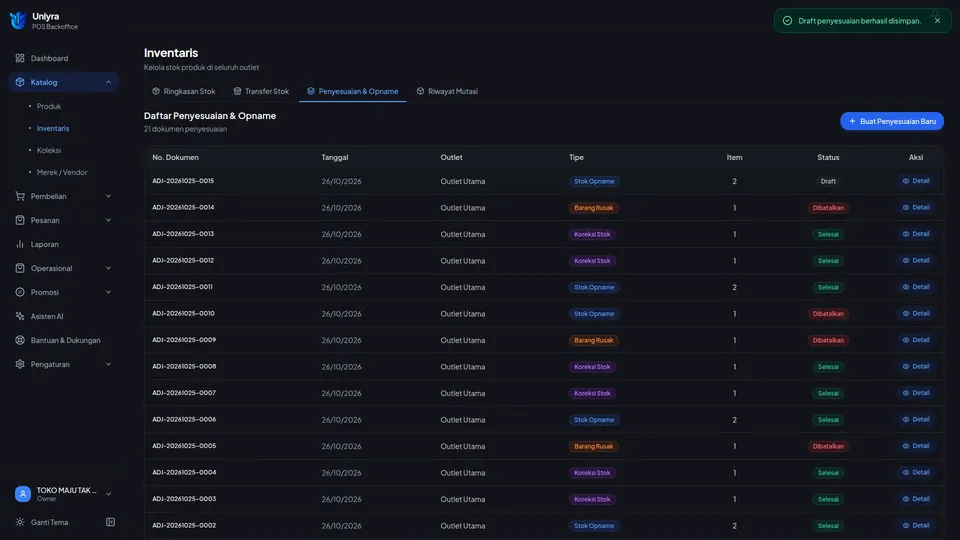Expand the Pembelian menu chevron
960x540 pixels.
108,197
